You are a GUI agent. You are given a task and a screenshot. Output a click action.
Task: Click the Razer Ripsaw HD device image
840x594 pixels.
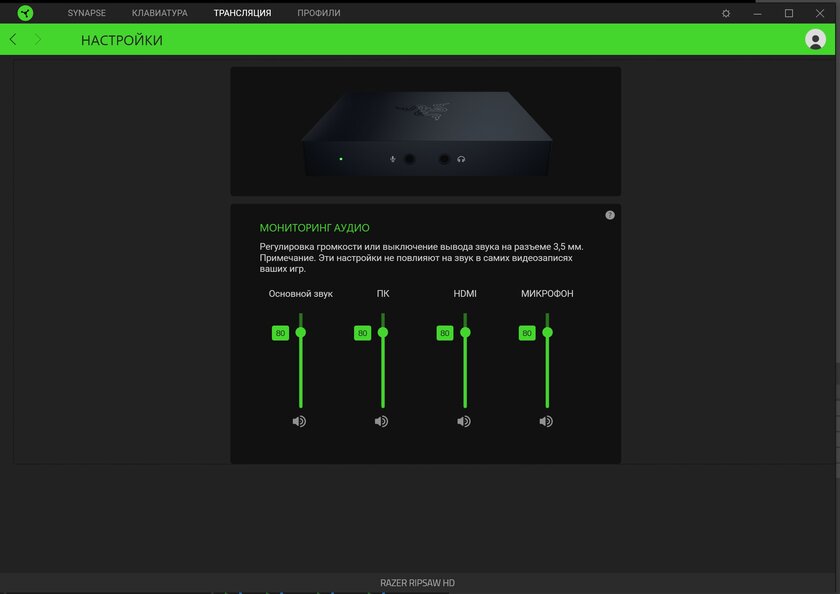click(426, 133)
